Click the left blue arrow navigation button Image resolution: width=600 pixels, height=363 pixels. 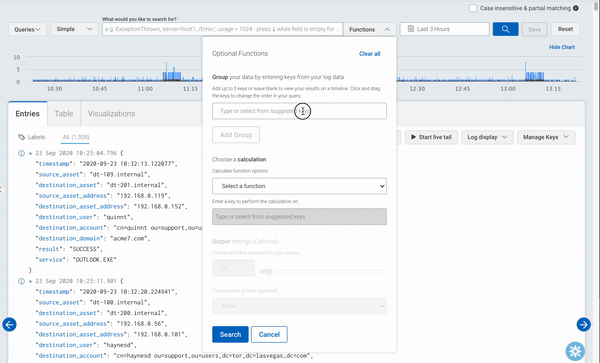10,324
